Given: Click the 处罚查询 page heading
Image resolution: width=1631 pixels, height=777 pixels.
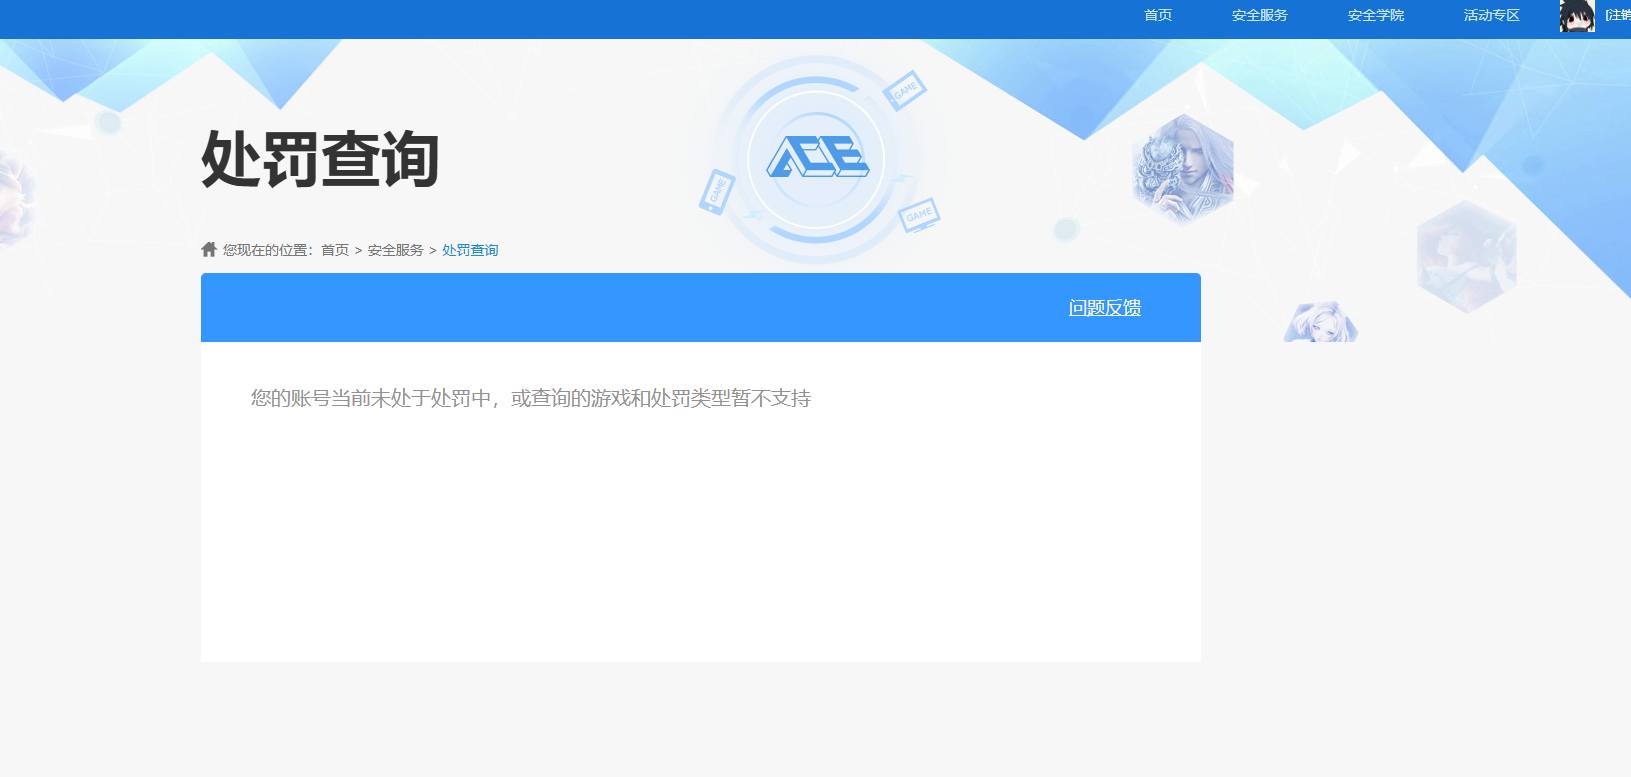Looking at the screenshot, I should (320, 159).
